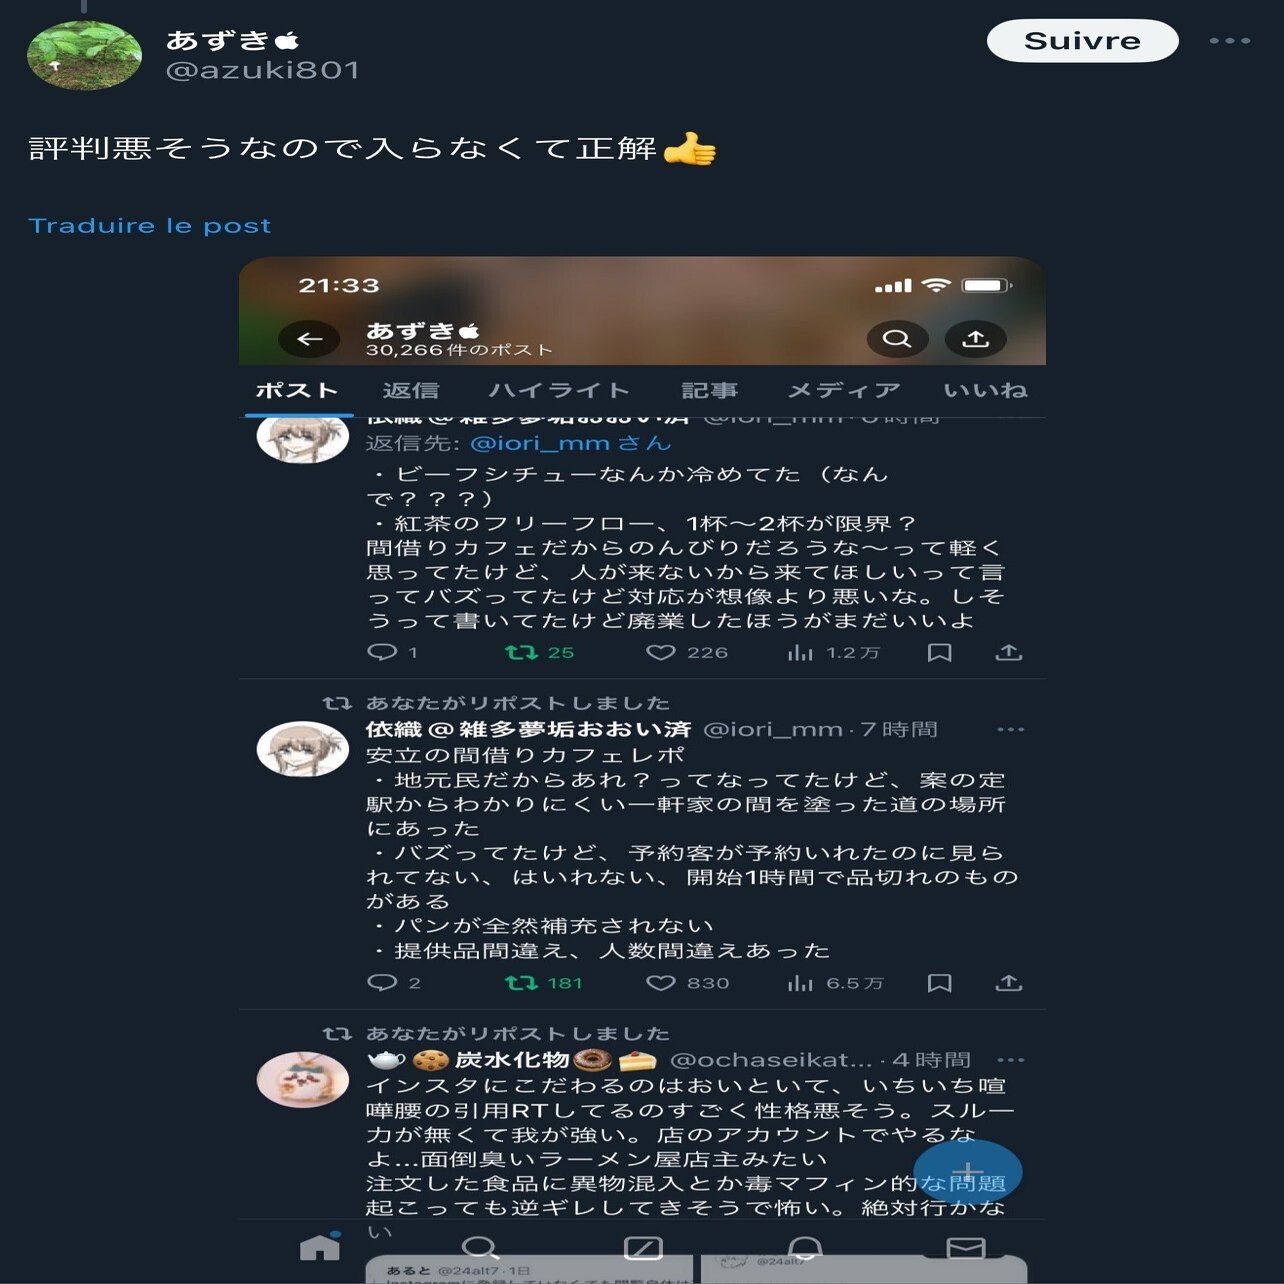Open options menu on the @ochaseikat post

point(1011,1060)
